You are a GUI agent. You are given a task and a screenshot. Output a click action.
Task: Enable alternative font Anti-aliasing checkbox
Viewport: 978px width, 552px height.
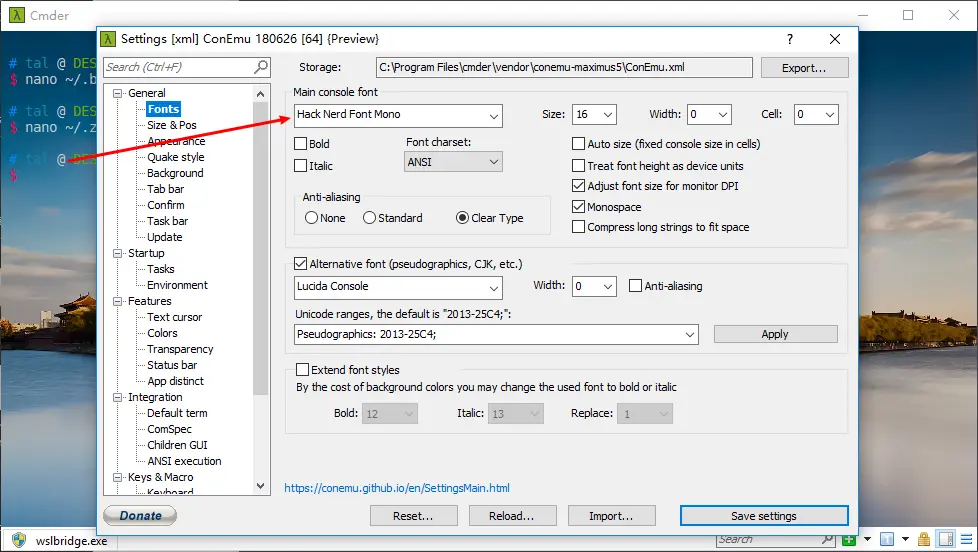[x=636, y=286]
